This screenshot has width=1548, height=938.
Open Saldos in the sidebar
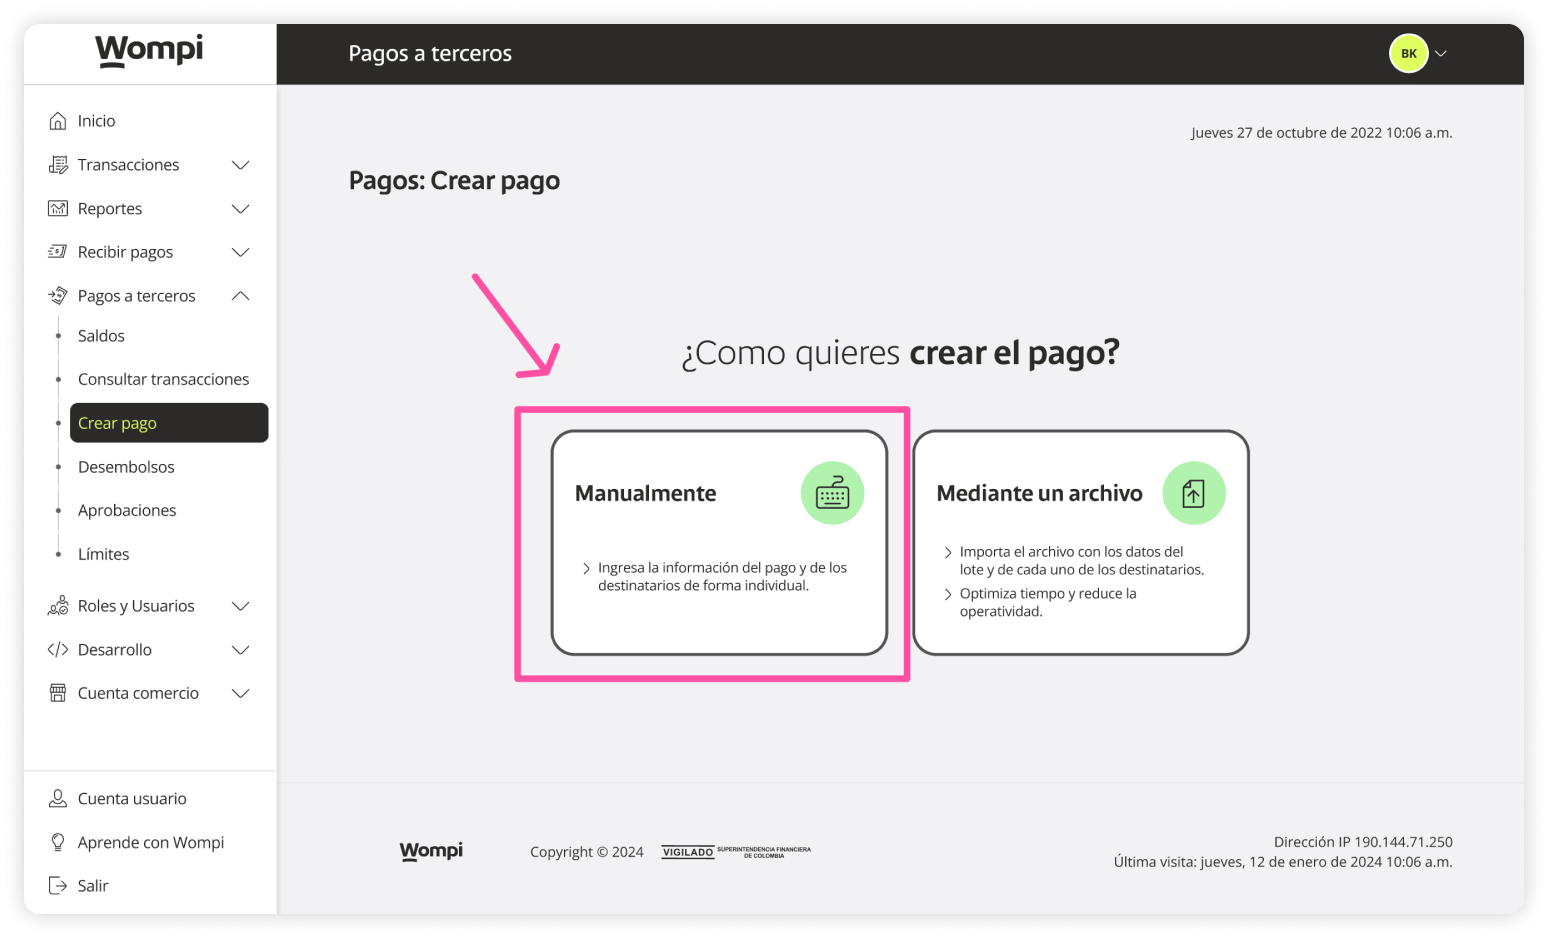[x=101, y=336]
